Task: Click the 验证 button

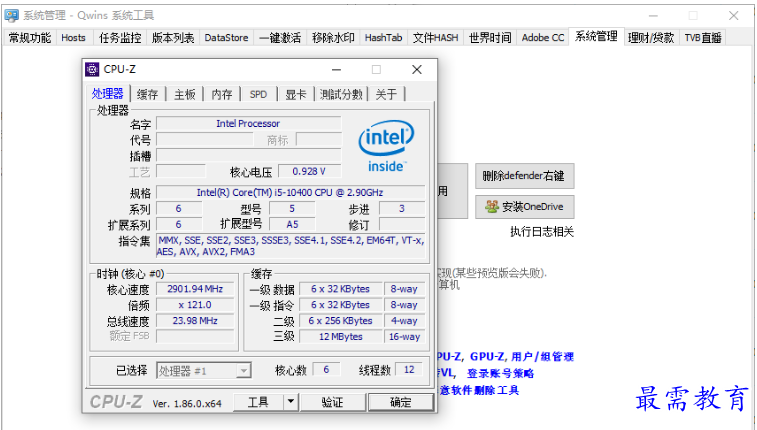Action: pos(332,402)
